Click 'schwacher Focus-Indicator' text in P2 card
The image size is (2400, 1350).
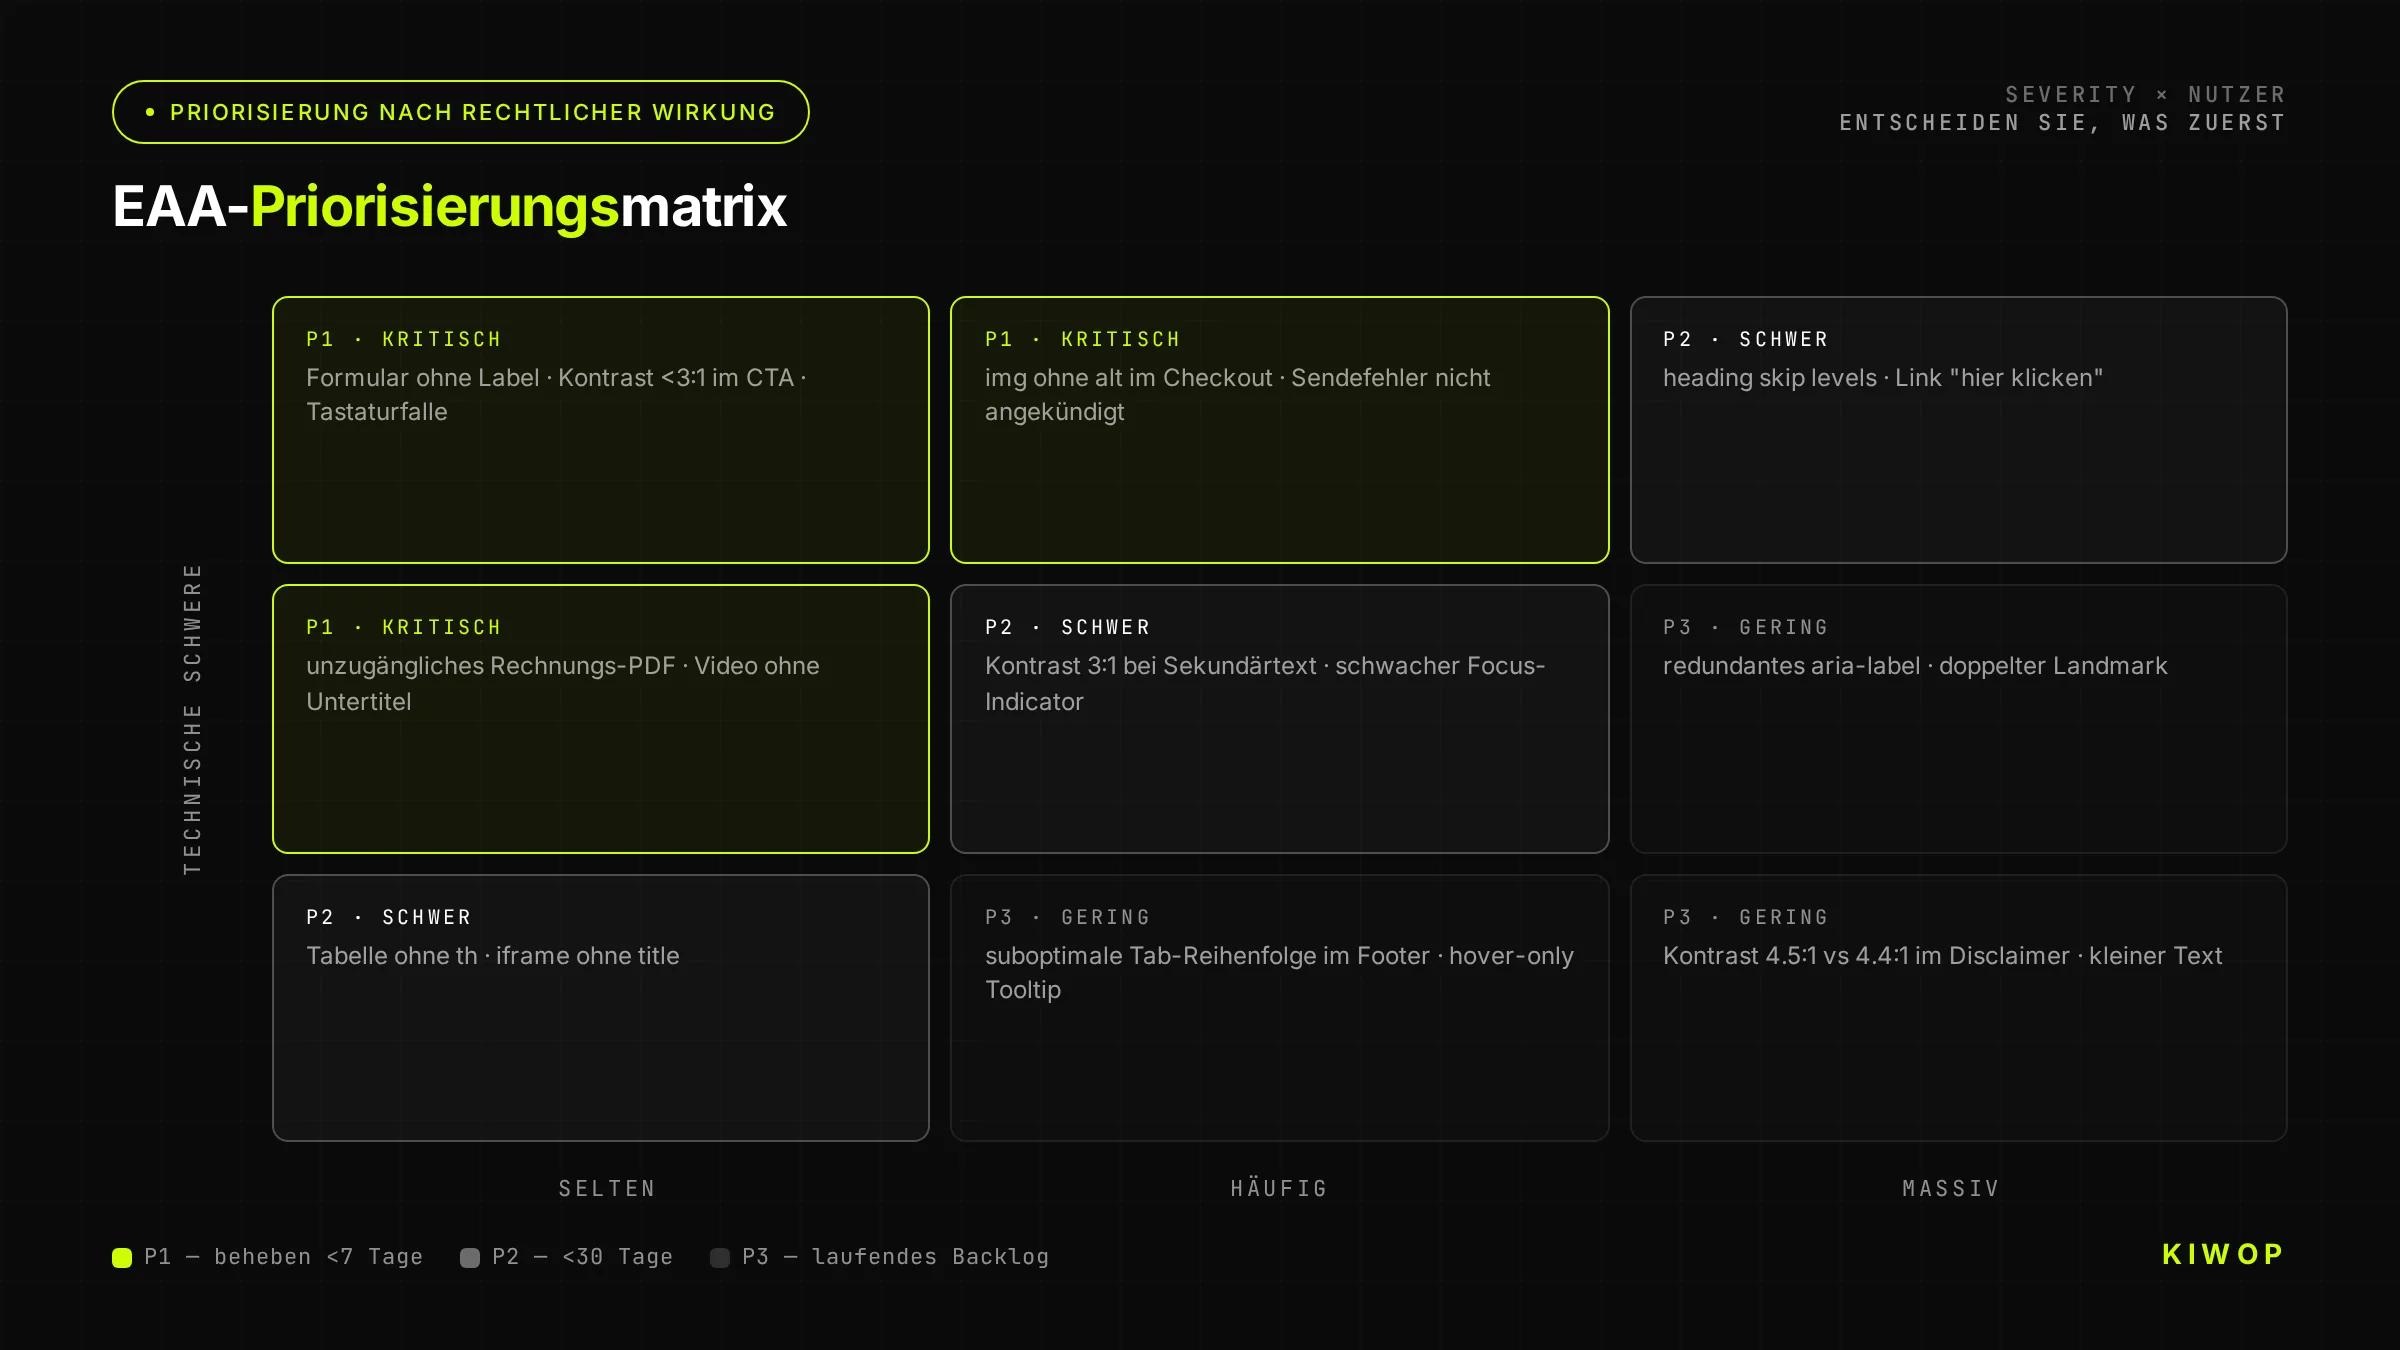pos(1265,684)
